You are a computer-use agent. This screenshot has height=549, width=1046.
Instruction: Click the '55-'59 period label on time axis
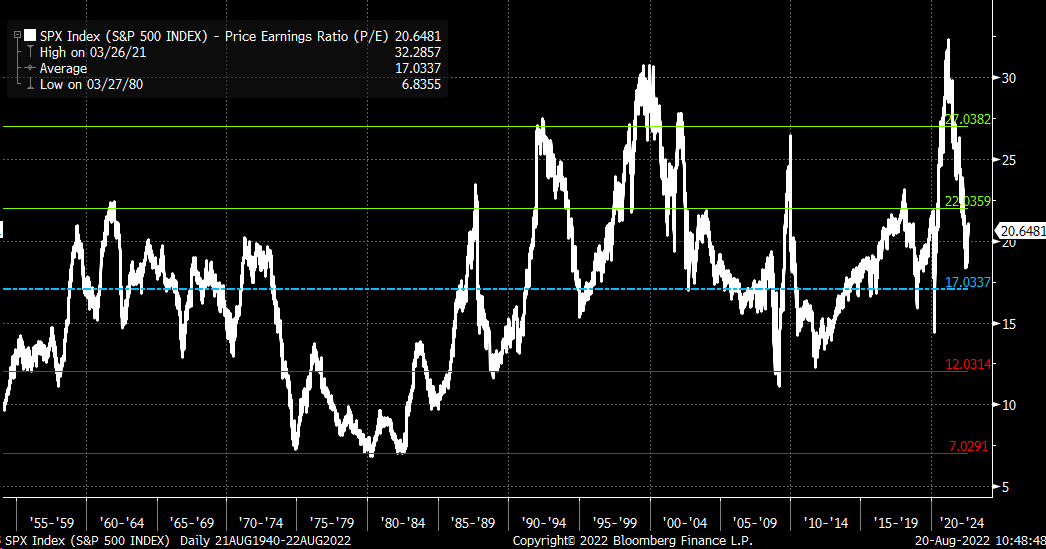[52, 523]
